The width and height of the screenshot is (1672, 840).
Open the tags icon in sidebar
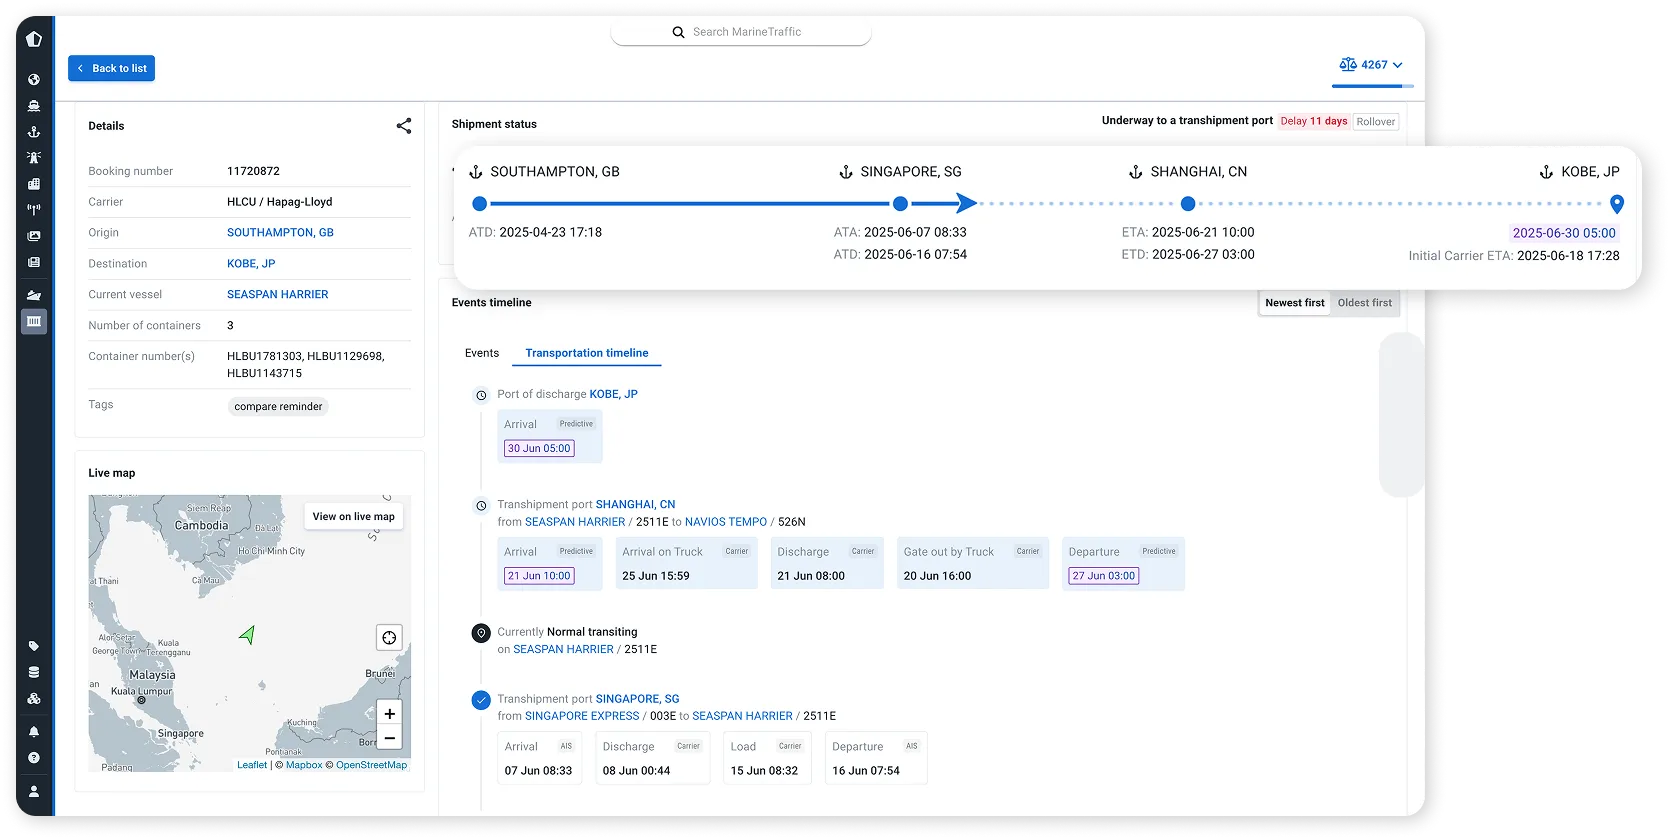click(x=34, y=646)
